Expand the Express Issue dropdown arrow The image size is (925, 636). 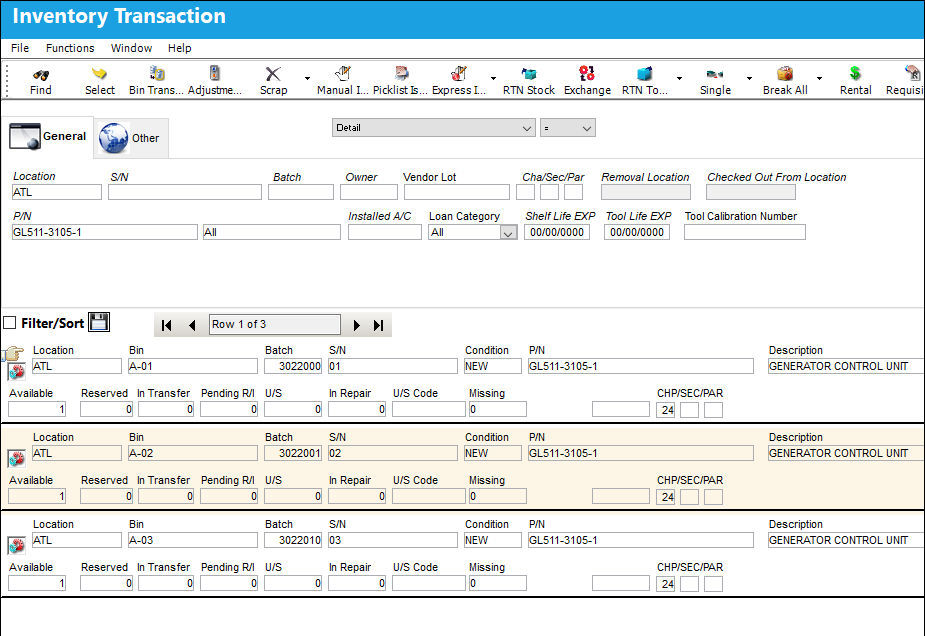point(493,78)
